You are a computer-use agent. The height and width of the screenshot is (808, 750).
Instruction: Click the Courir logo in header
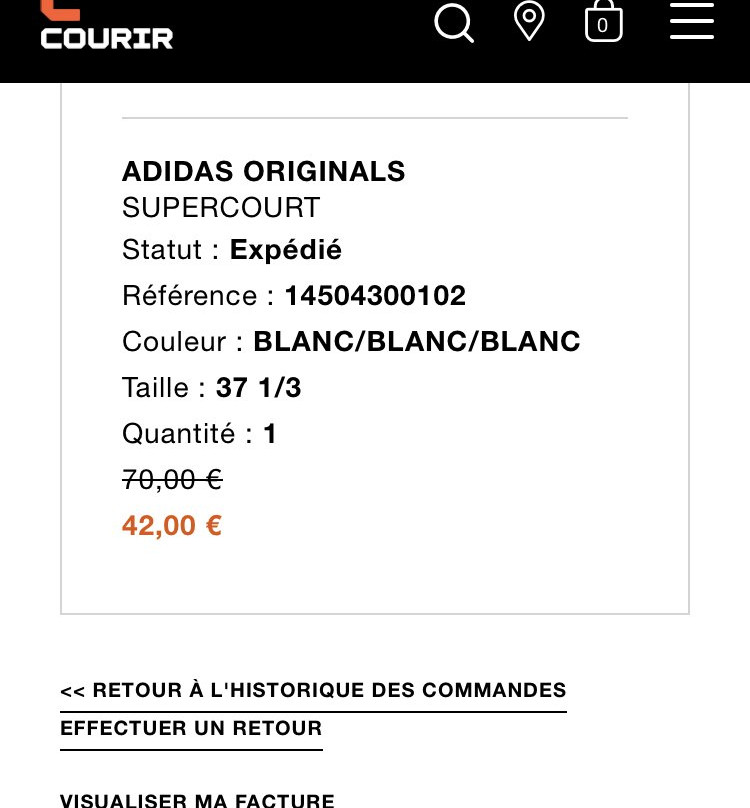pos(106,28)
